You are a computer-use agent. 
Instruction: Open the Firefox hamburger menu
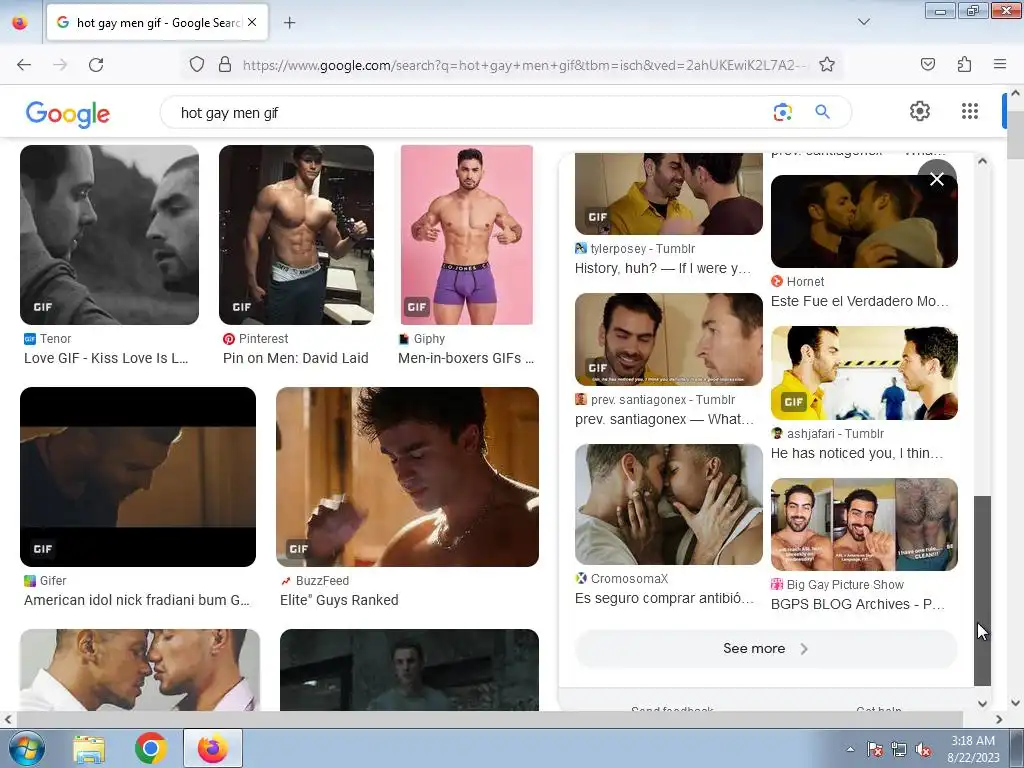[x=999, y=64]
